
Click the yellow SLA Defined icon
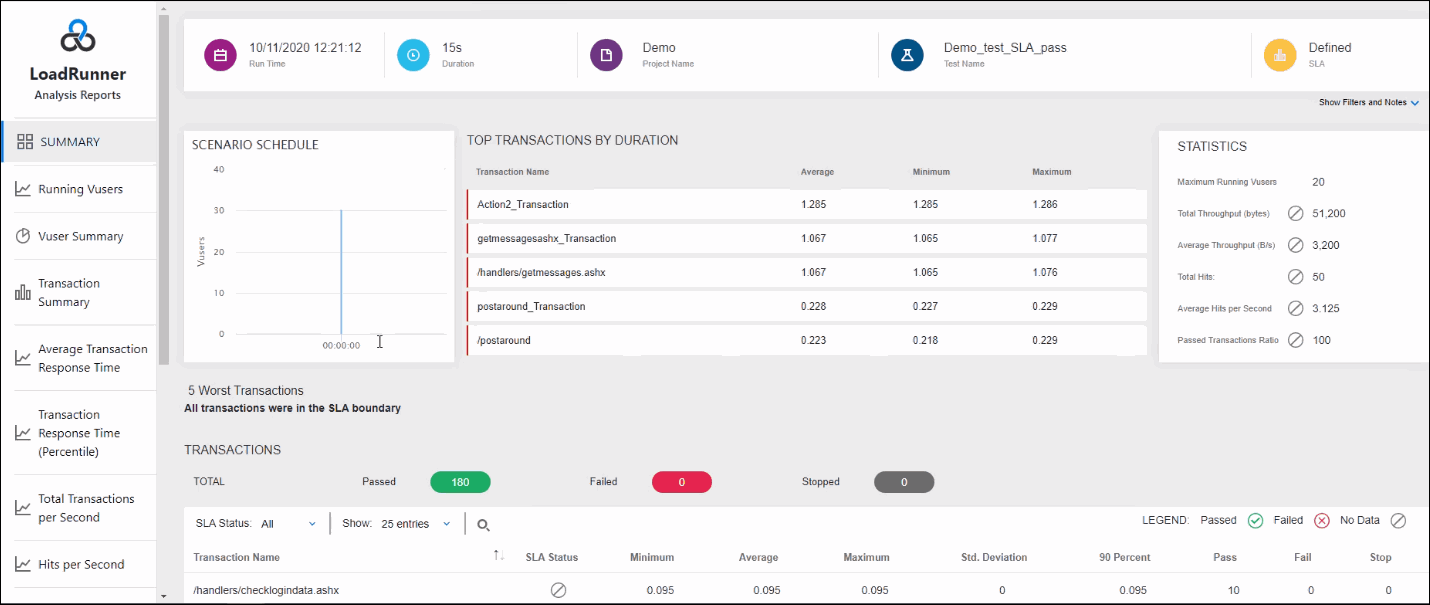pos(1280,55)
